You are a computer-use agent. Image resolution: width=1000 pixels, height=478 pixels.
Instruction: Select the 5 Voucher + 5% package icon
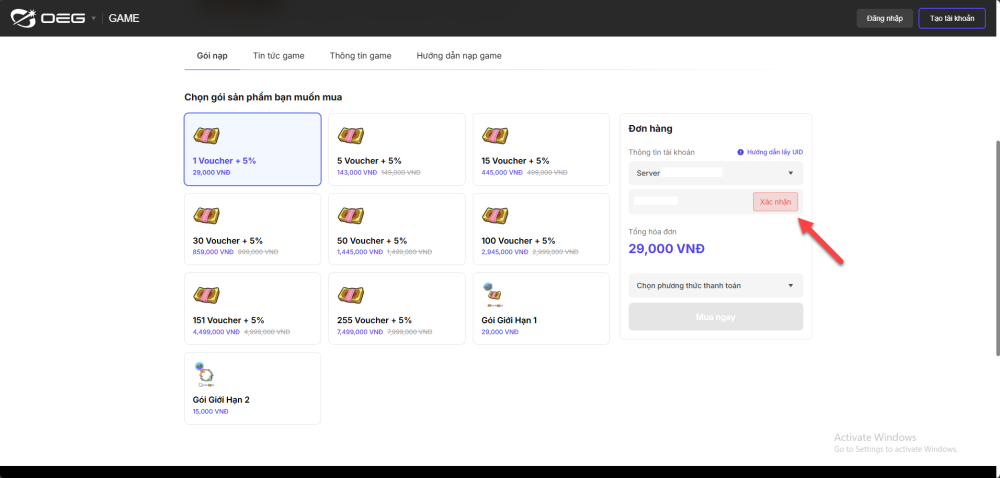click(x=350, y=136)
